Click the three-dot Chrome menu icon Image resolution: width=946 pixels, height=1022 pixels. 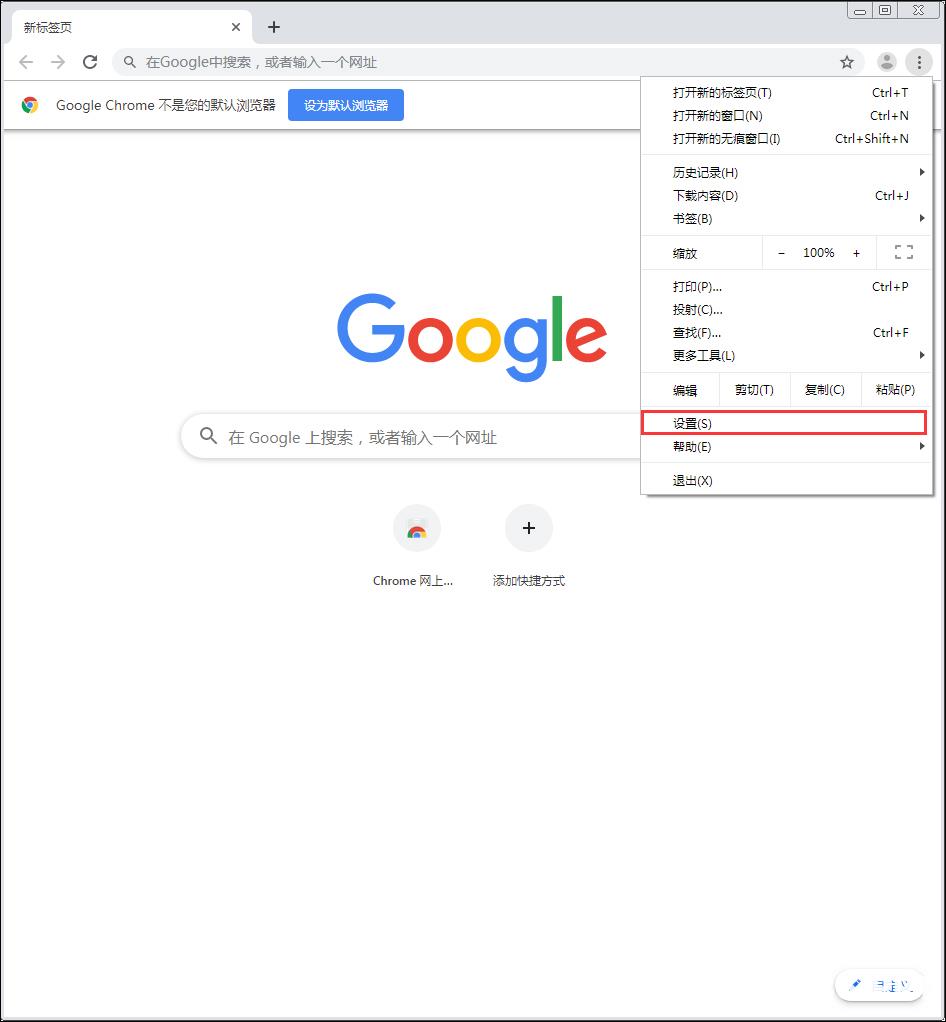click(919, 62)
